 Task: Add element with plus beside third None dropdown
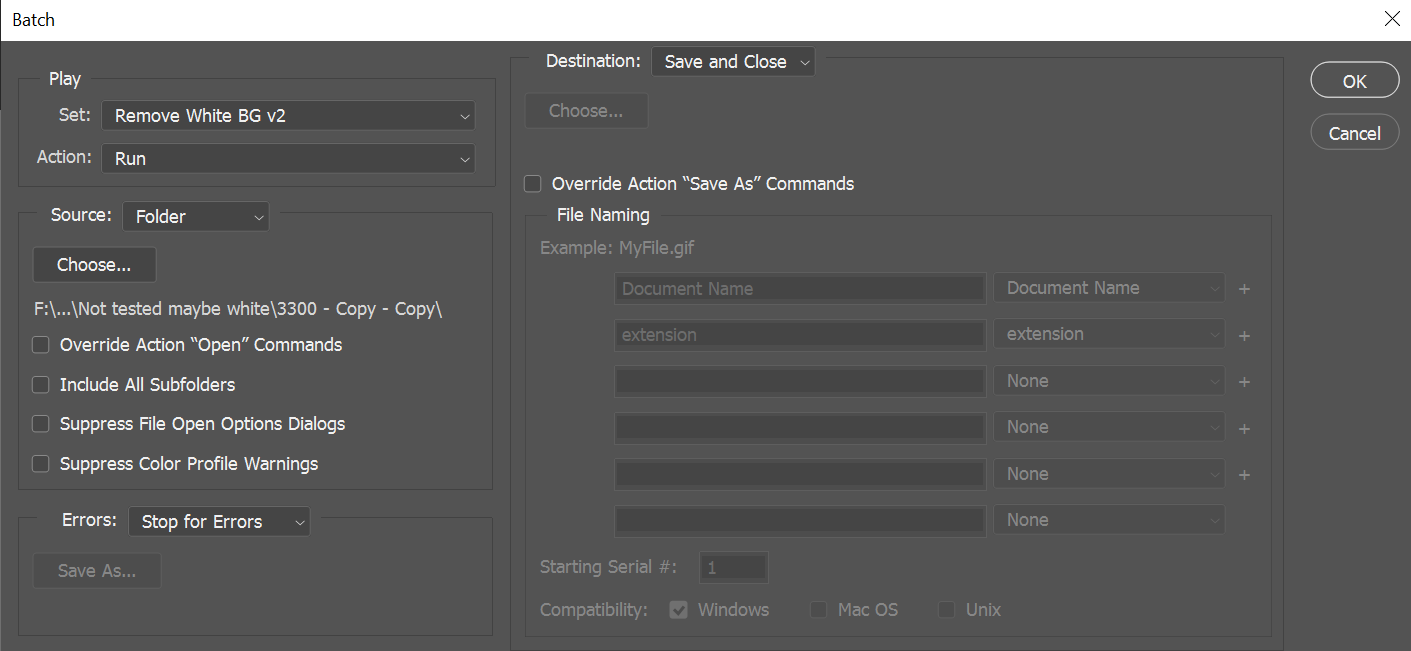click(x=1244, y=381)
